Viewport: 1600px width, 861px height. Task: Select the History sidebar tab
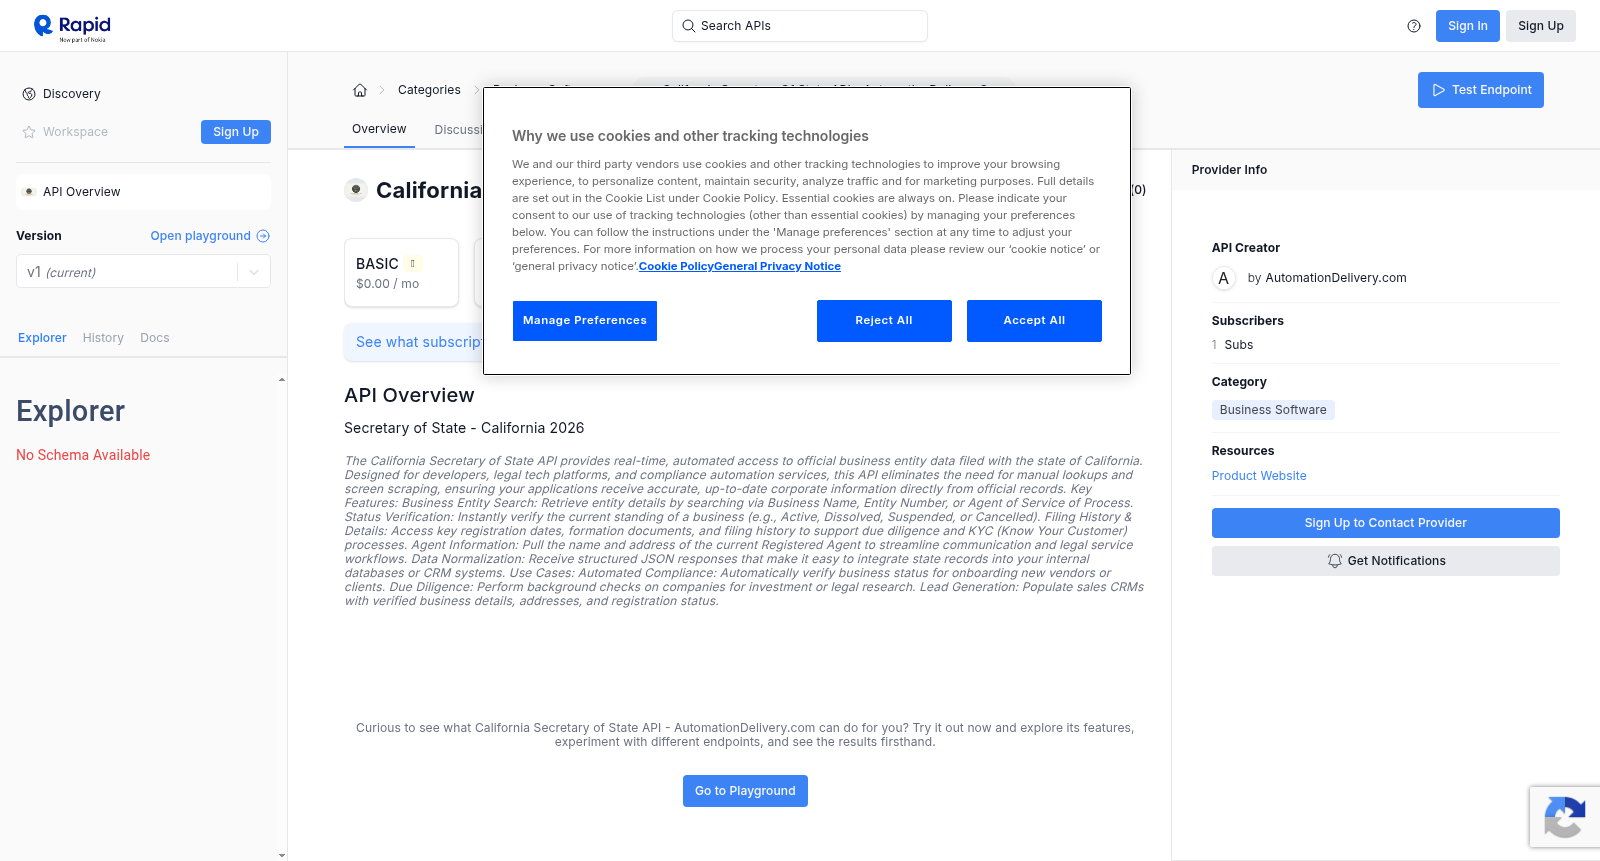tap(103, 338)
